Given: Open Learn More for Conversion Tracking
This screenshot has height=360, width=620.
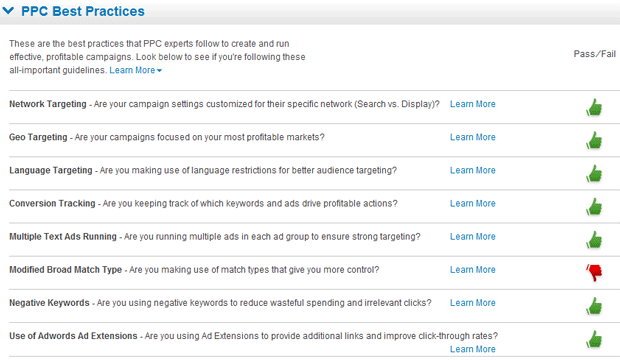Looking at the screenshot, I should (473, 204).
